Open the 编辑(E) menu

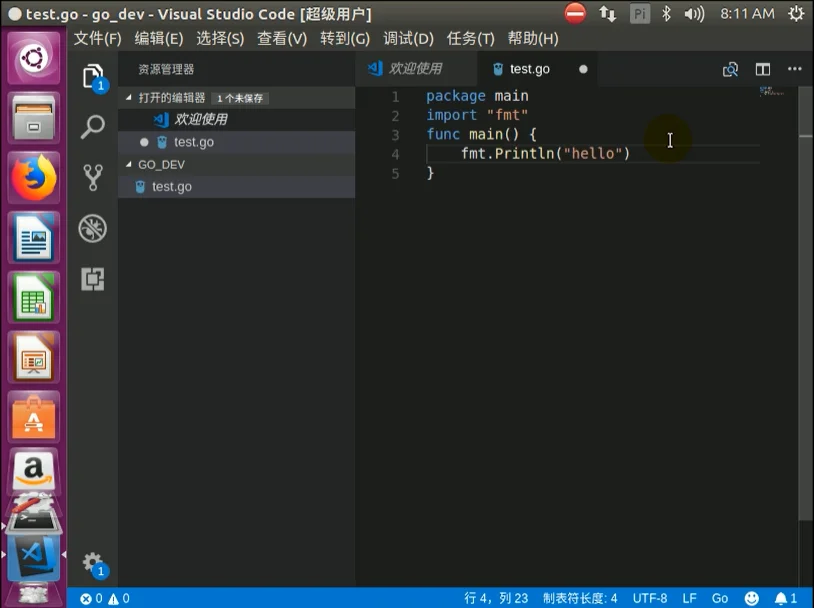159,38
